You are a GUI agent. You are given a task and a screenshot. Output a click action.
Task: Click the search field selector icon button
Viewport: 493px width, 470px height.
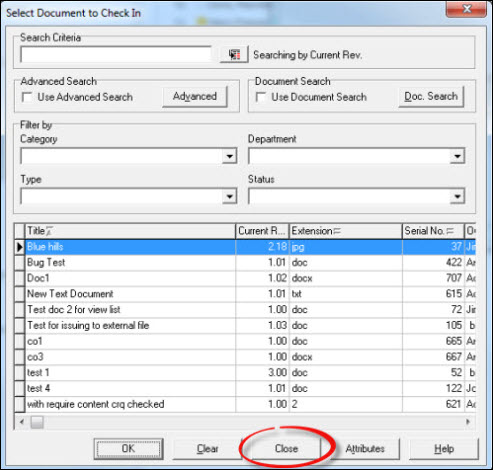(x=234, y=54)
